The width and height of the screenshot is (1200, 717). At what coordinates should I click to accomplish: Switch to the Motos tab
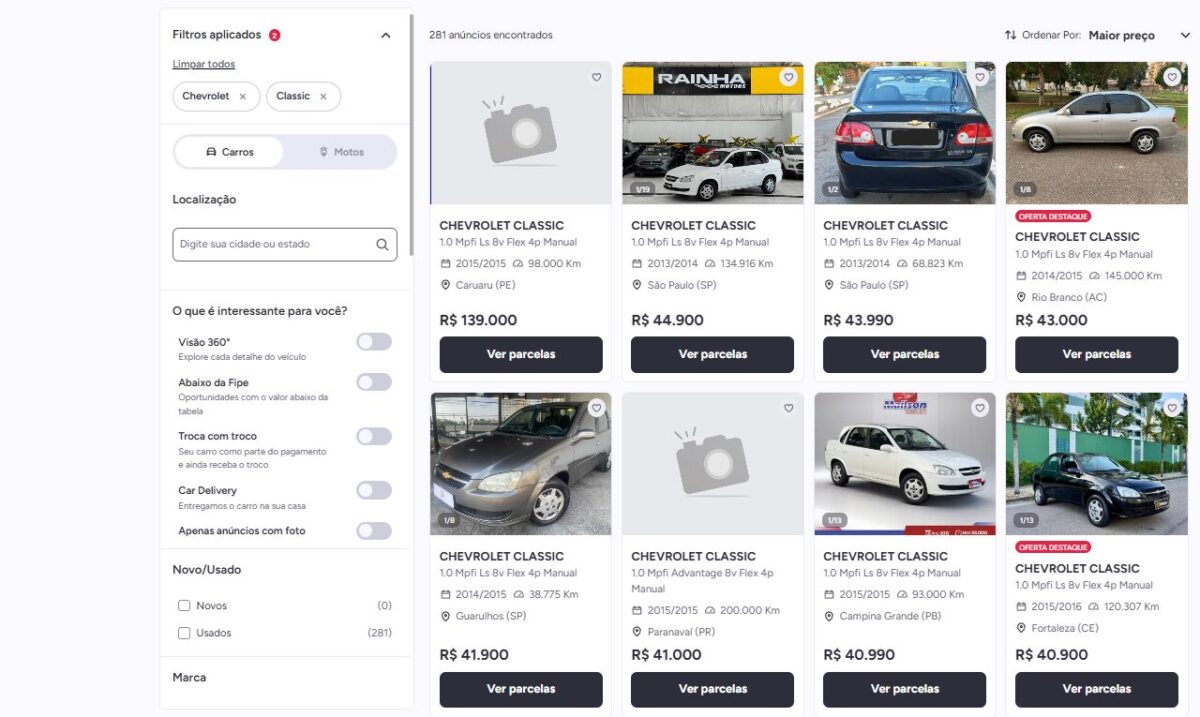pos(341,152)
